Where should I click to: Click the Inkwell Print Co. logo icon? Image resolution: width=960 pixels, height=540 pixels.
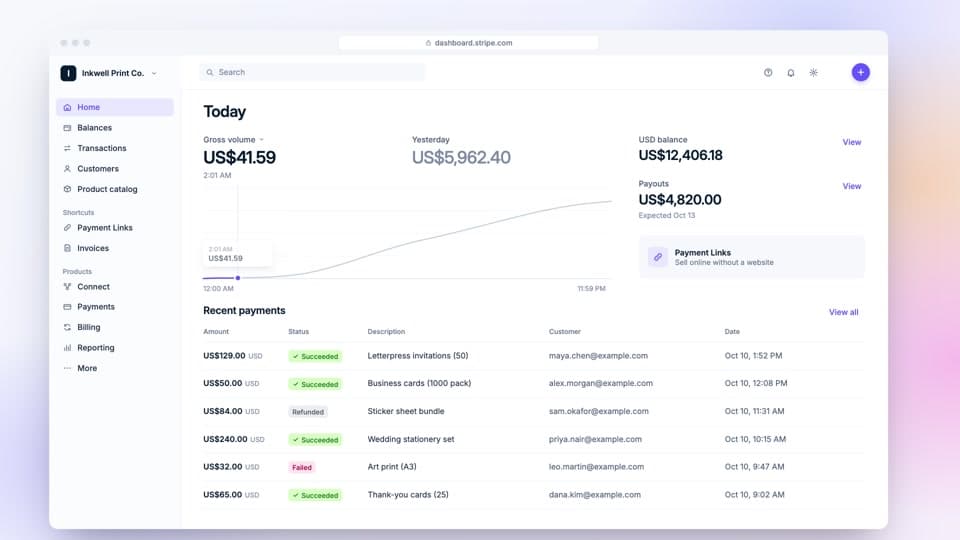point(69,73)
